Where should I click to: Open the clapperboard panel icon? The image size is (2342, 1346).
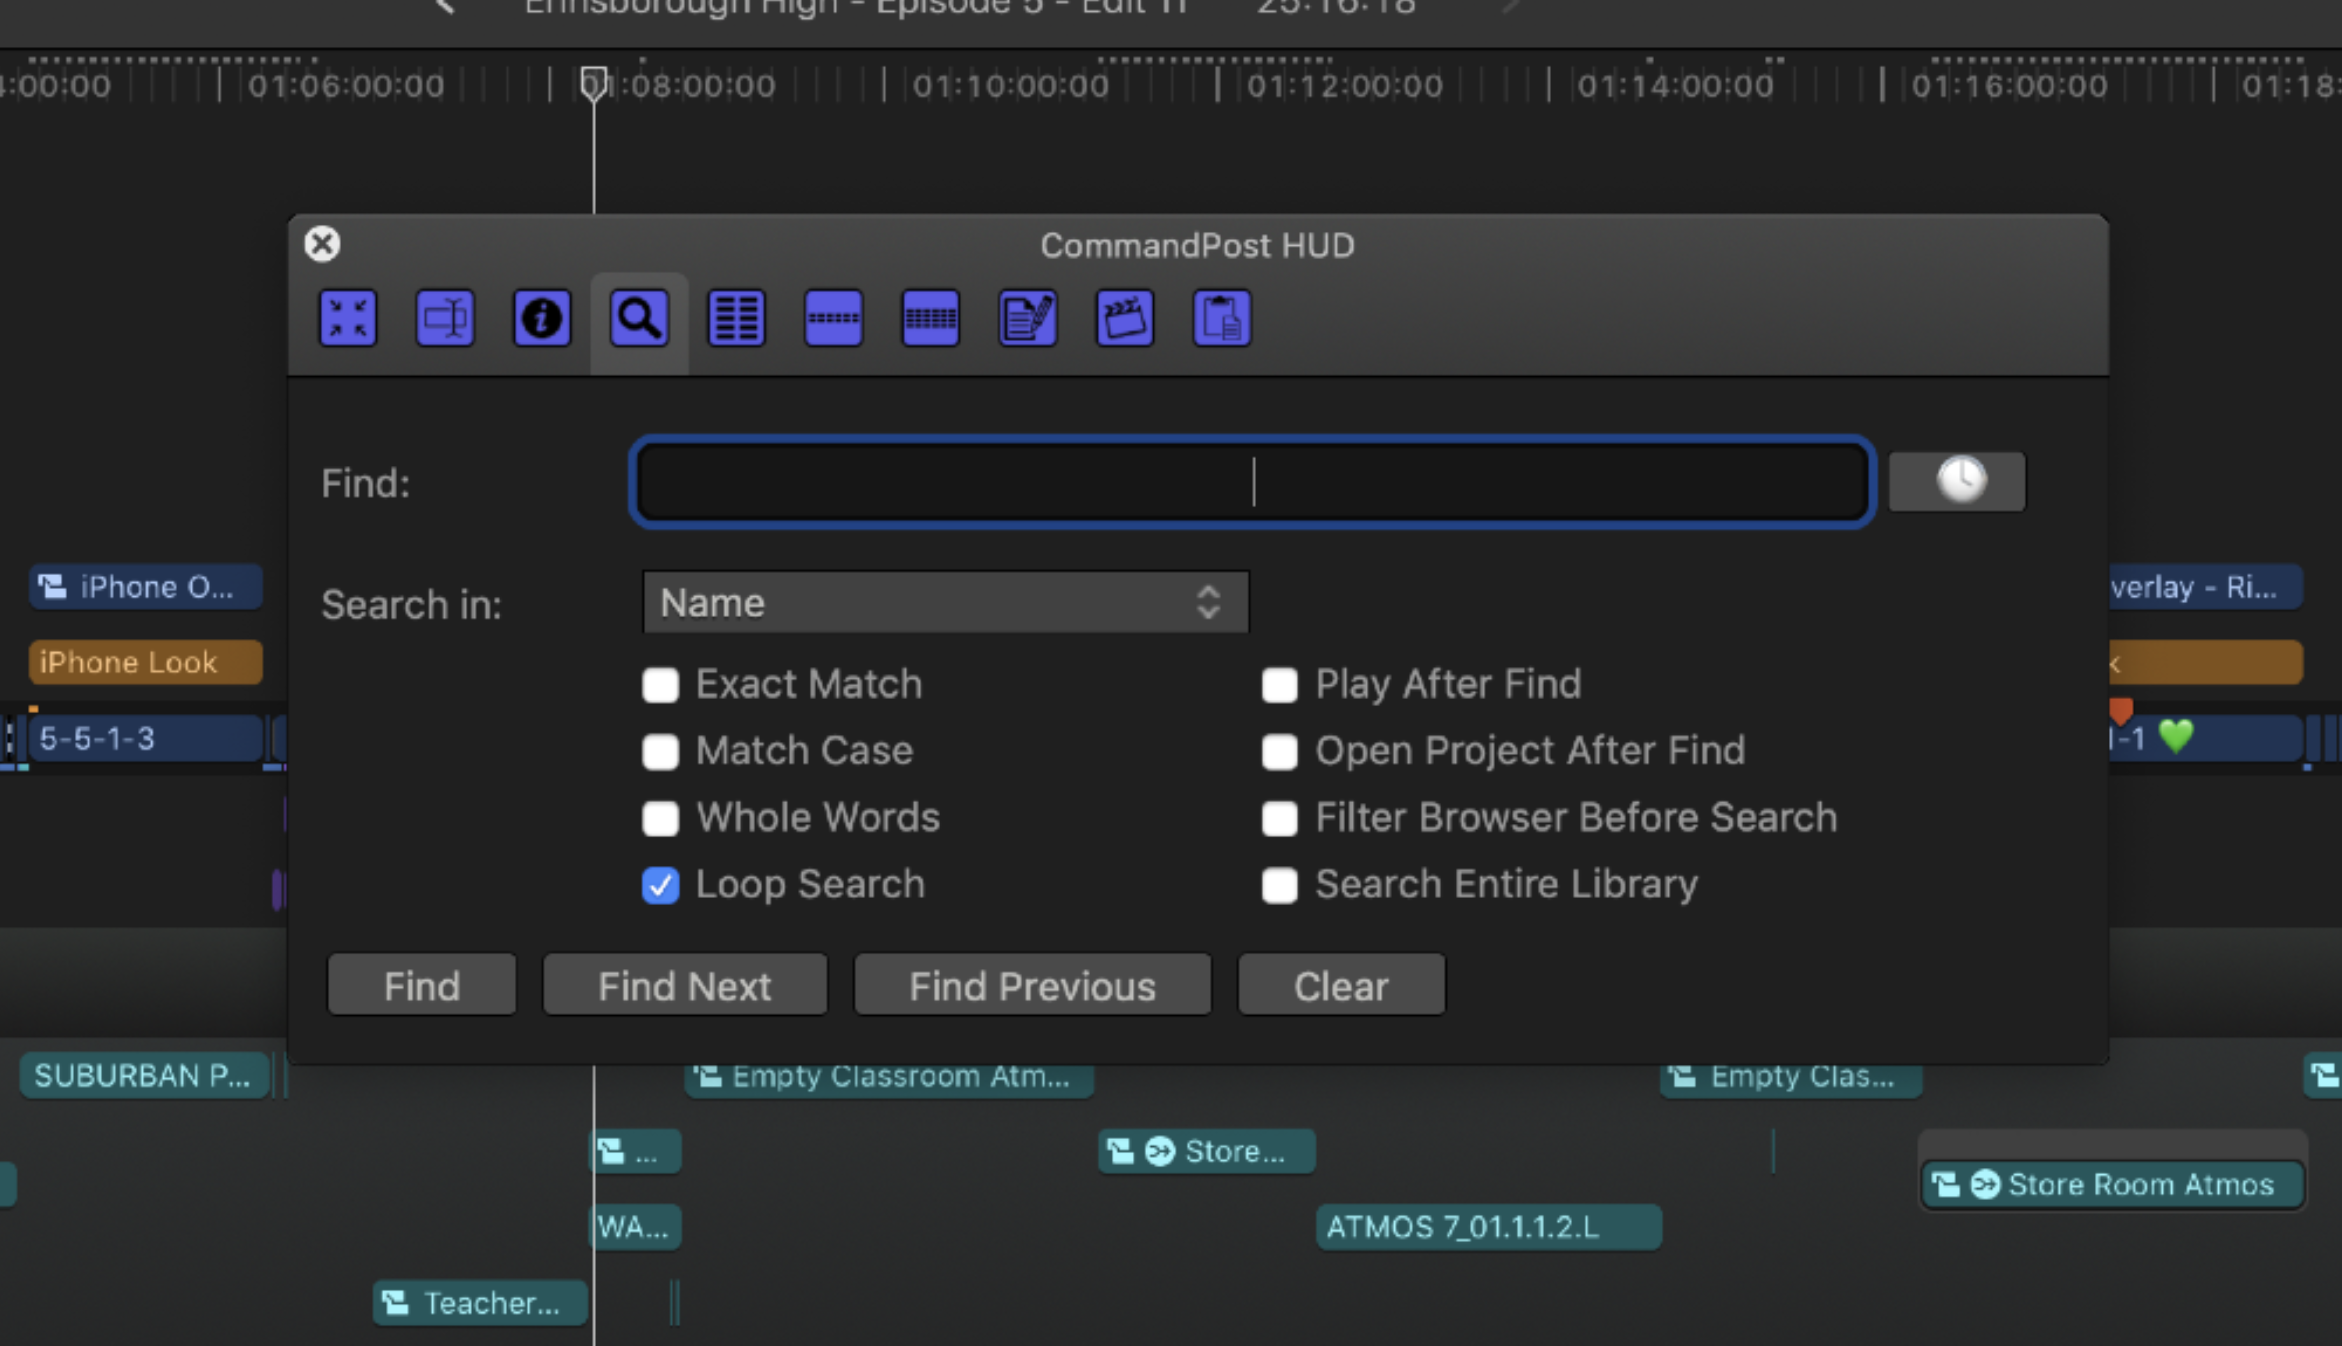1124,319
